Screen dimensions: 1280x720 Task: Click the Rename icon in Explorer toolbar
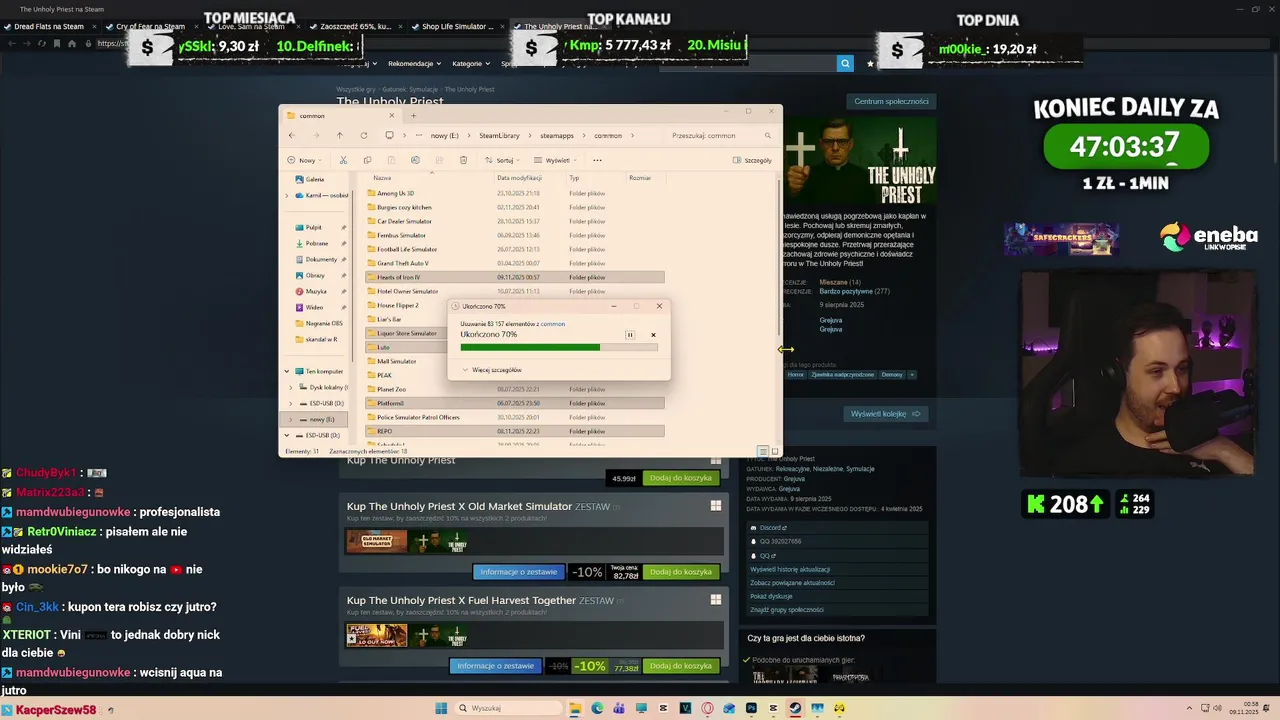pyautogui.click(x=415, y=160)
